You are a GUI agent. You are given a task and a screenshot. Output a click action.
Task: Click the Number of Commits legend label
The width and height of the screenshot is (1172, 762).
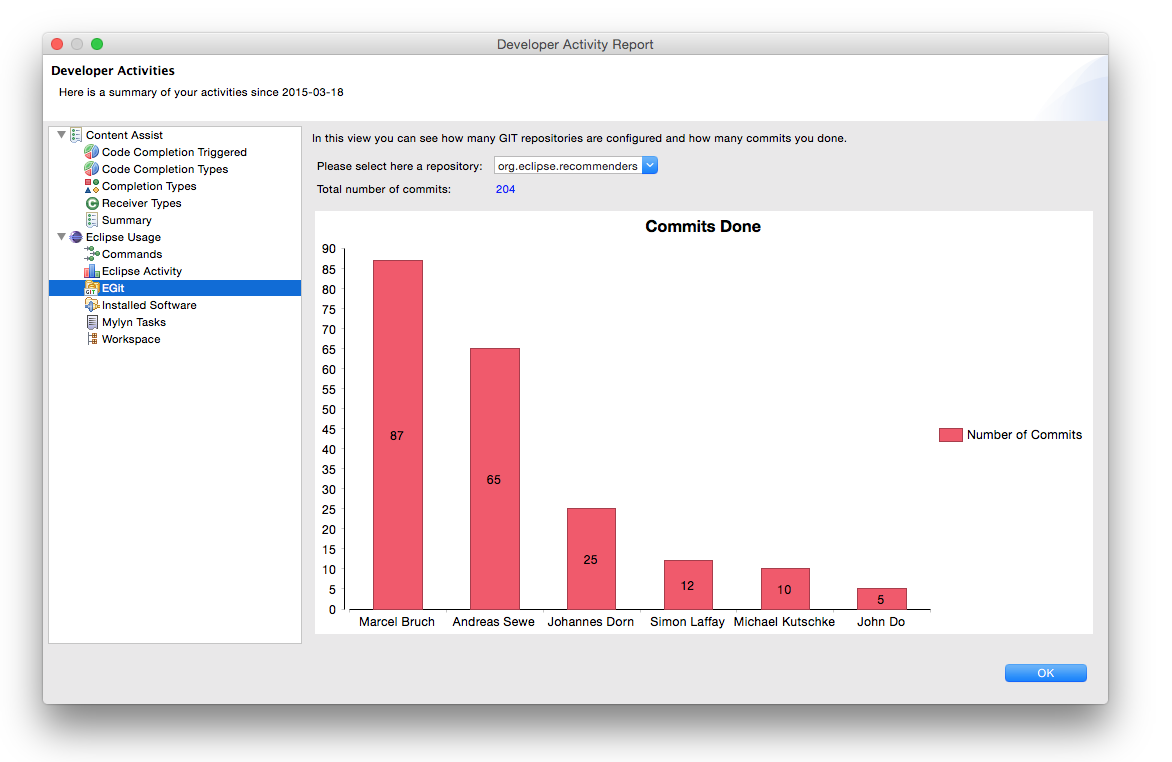tap(1024, 435)
